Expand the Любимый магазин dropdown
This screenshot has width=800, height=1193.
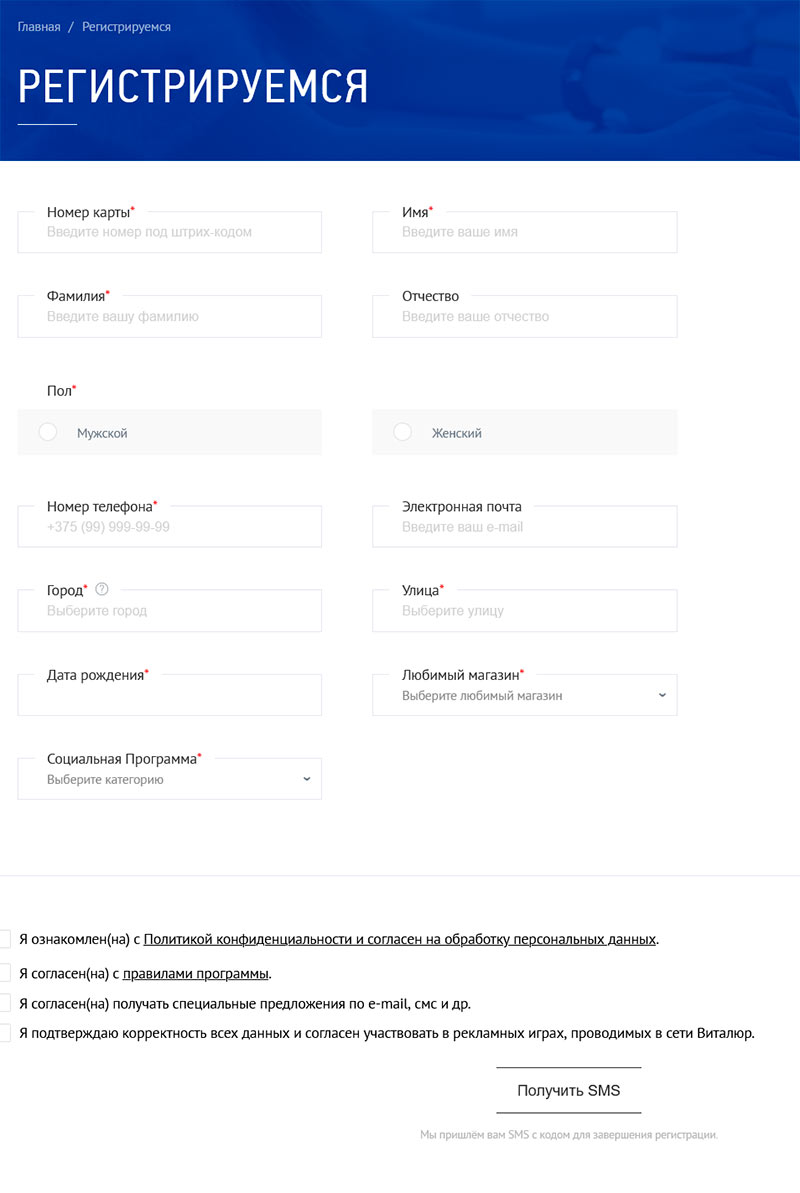[524, 696]
